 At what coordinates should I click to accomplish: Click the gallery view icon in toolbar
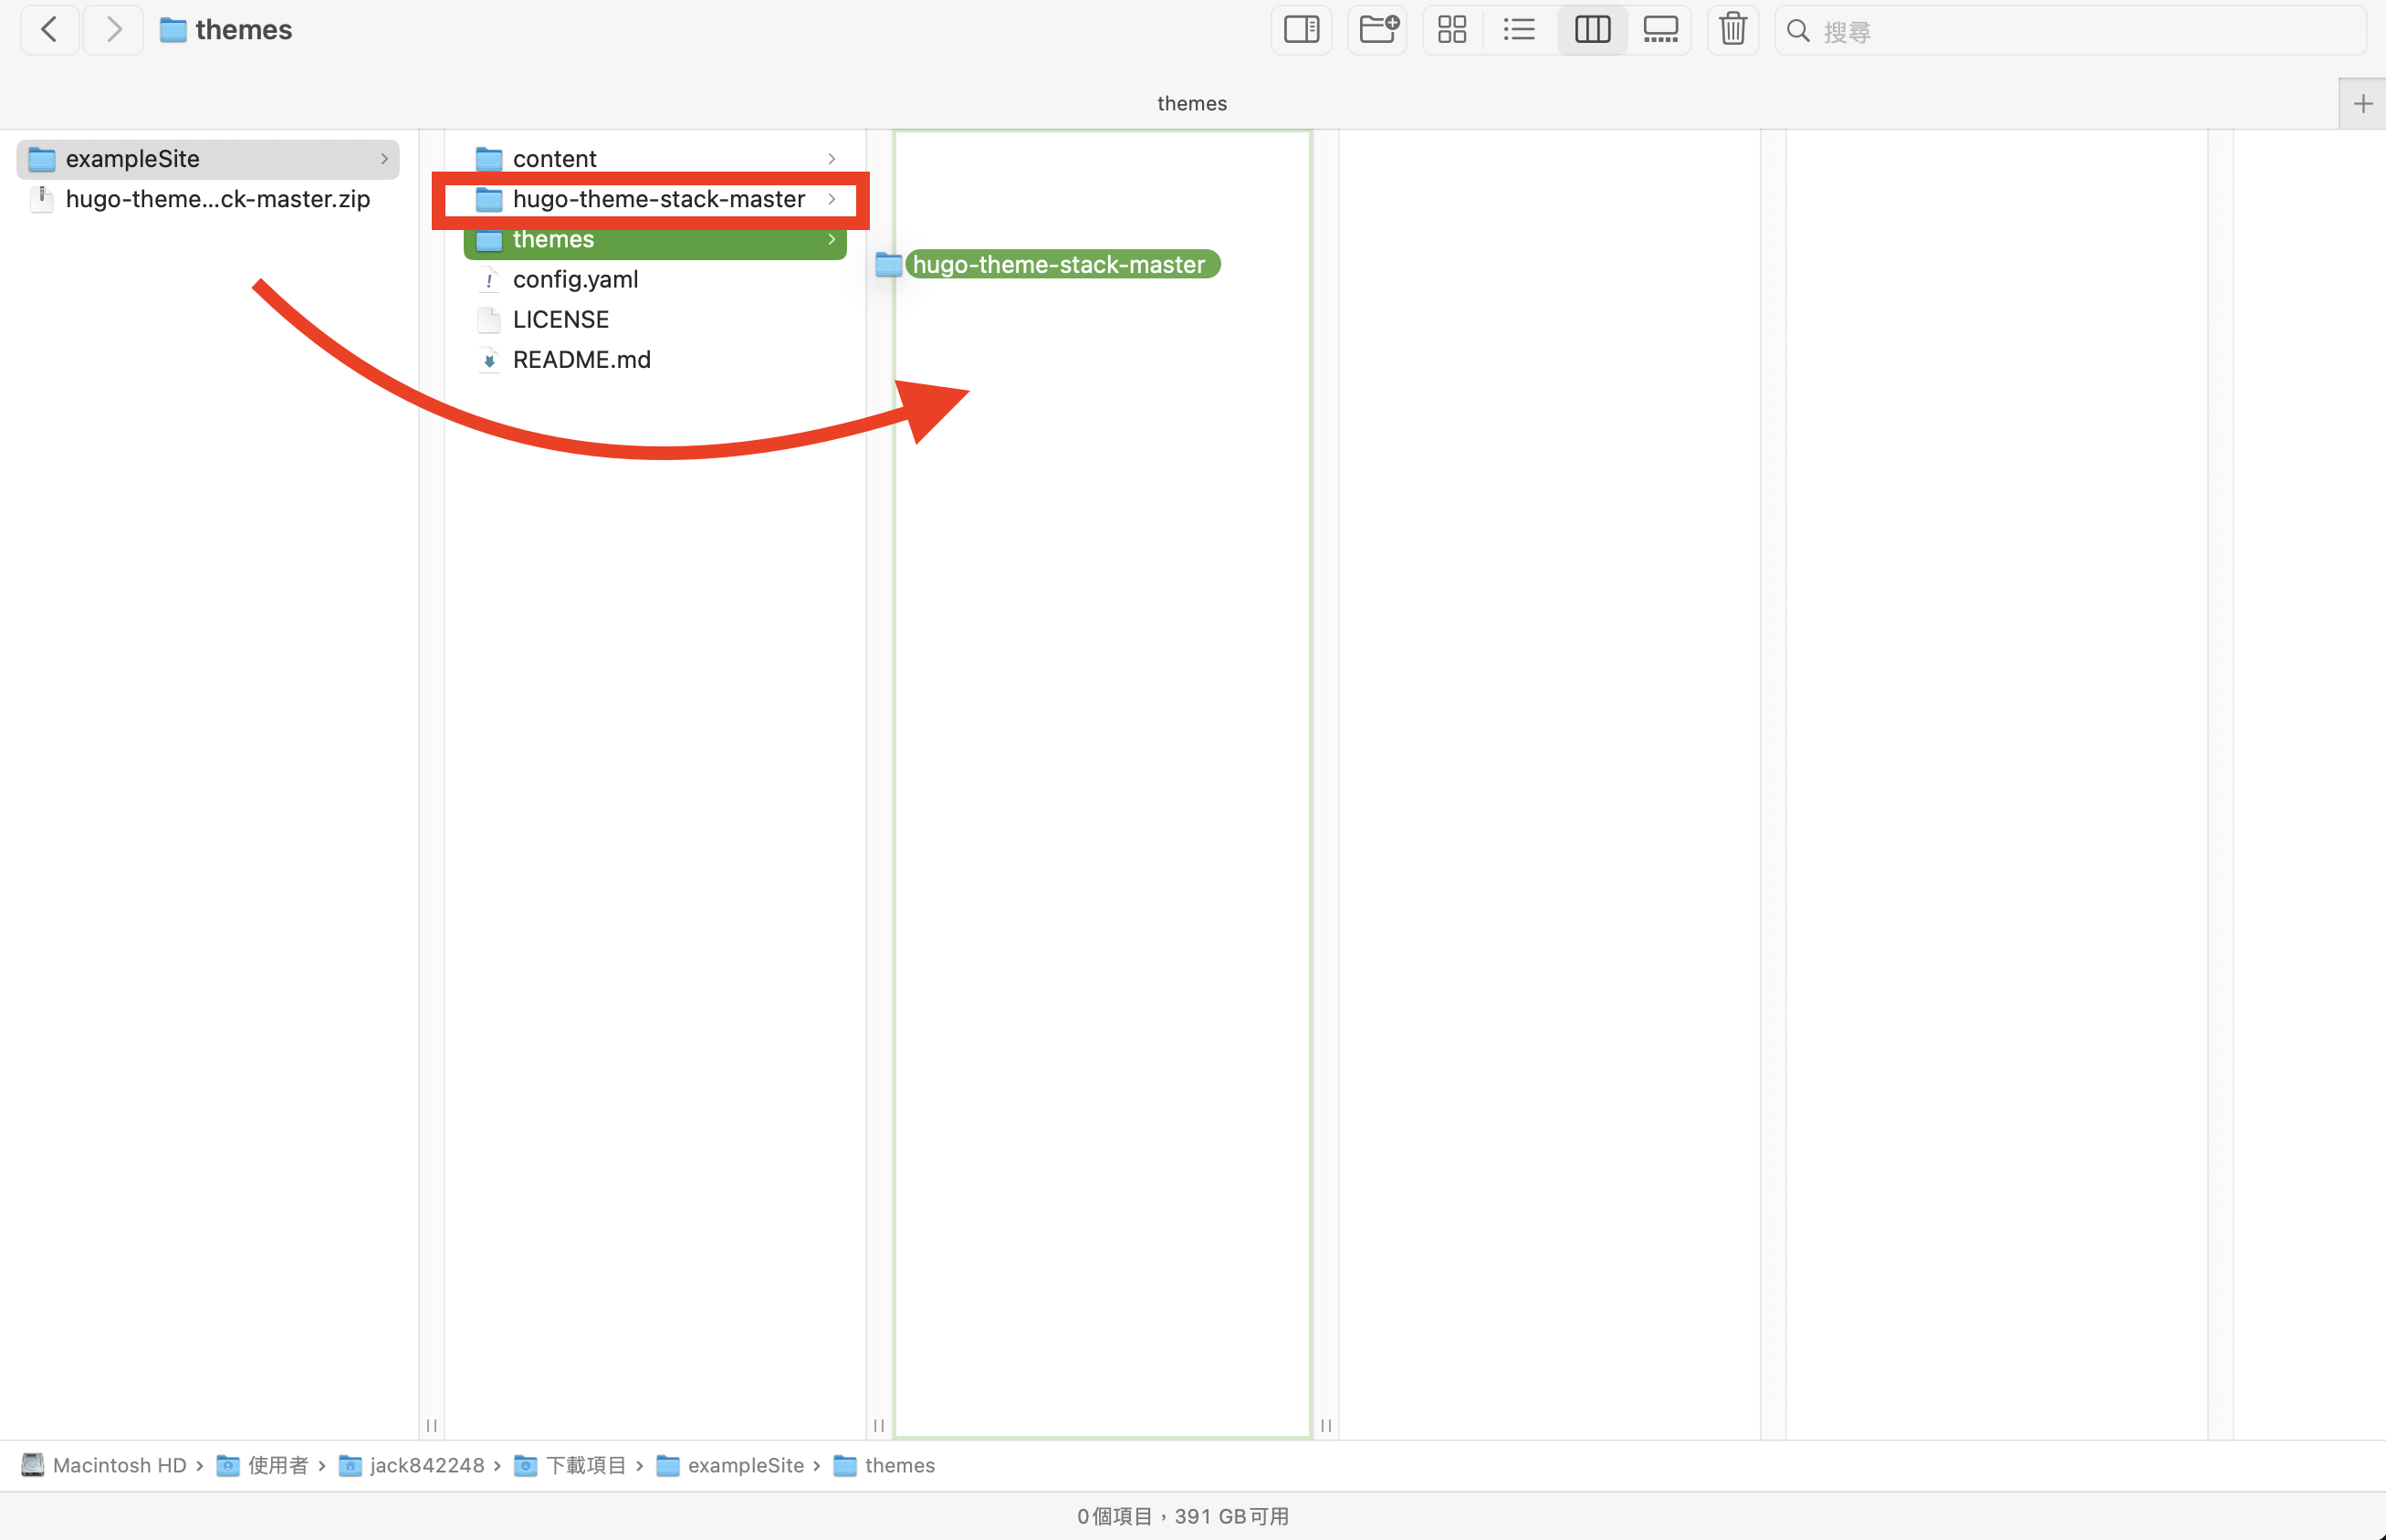coord(1659,29)
